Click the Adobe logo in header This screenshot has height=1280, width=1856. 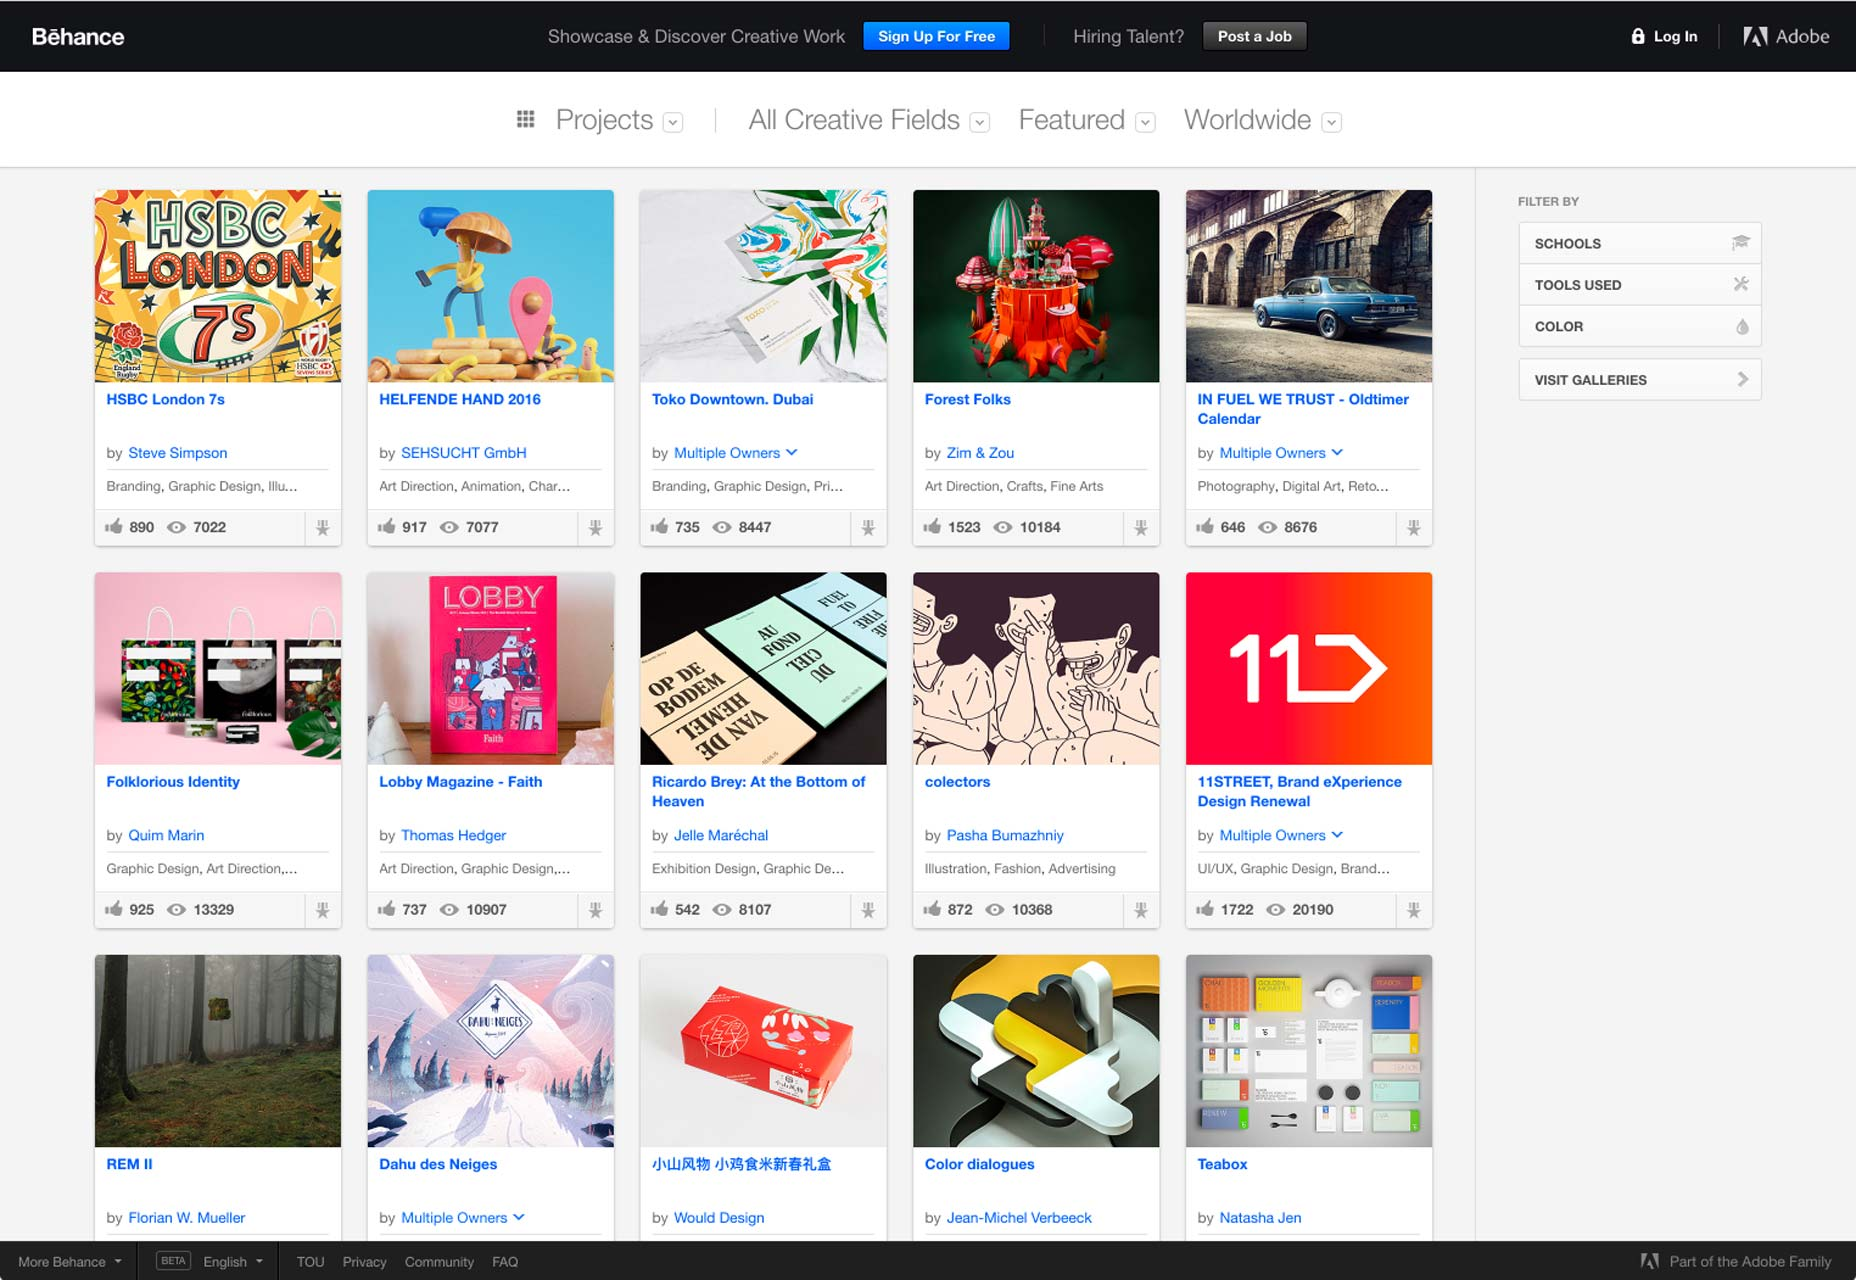pyautogui.click(x=1786, y=37)
